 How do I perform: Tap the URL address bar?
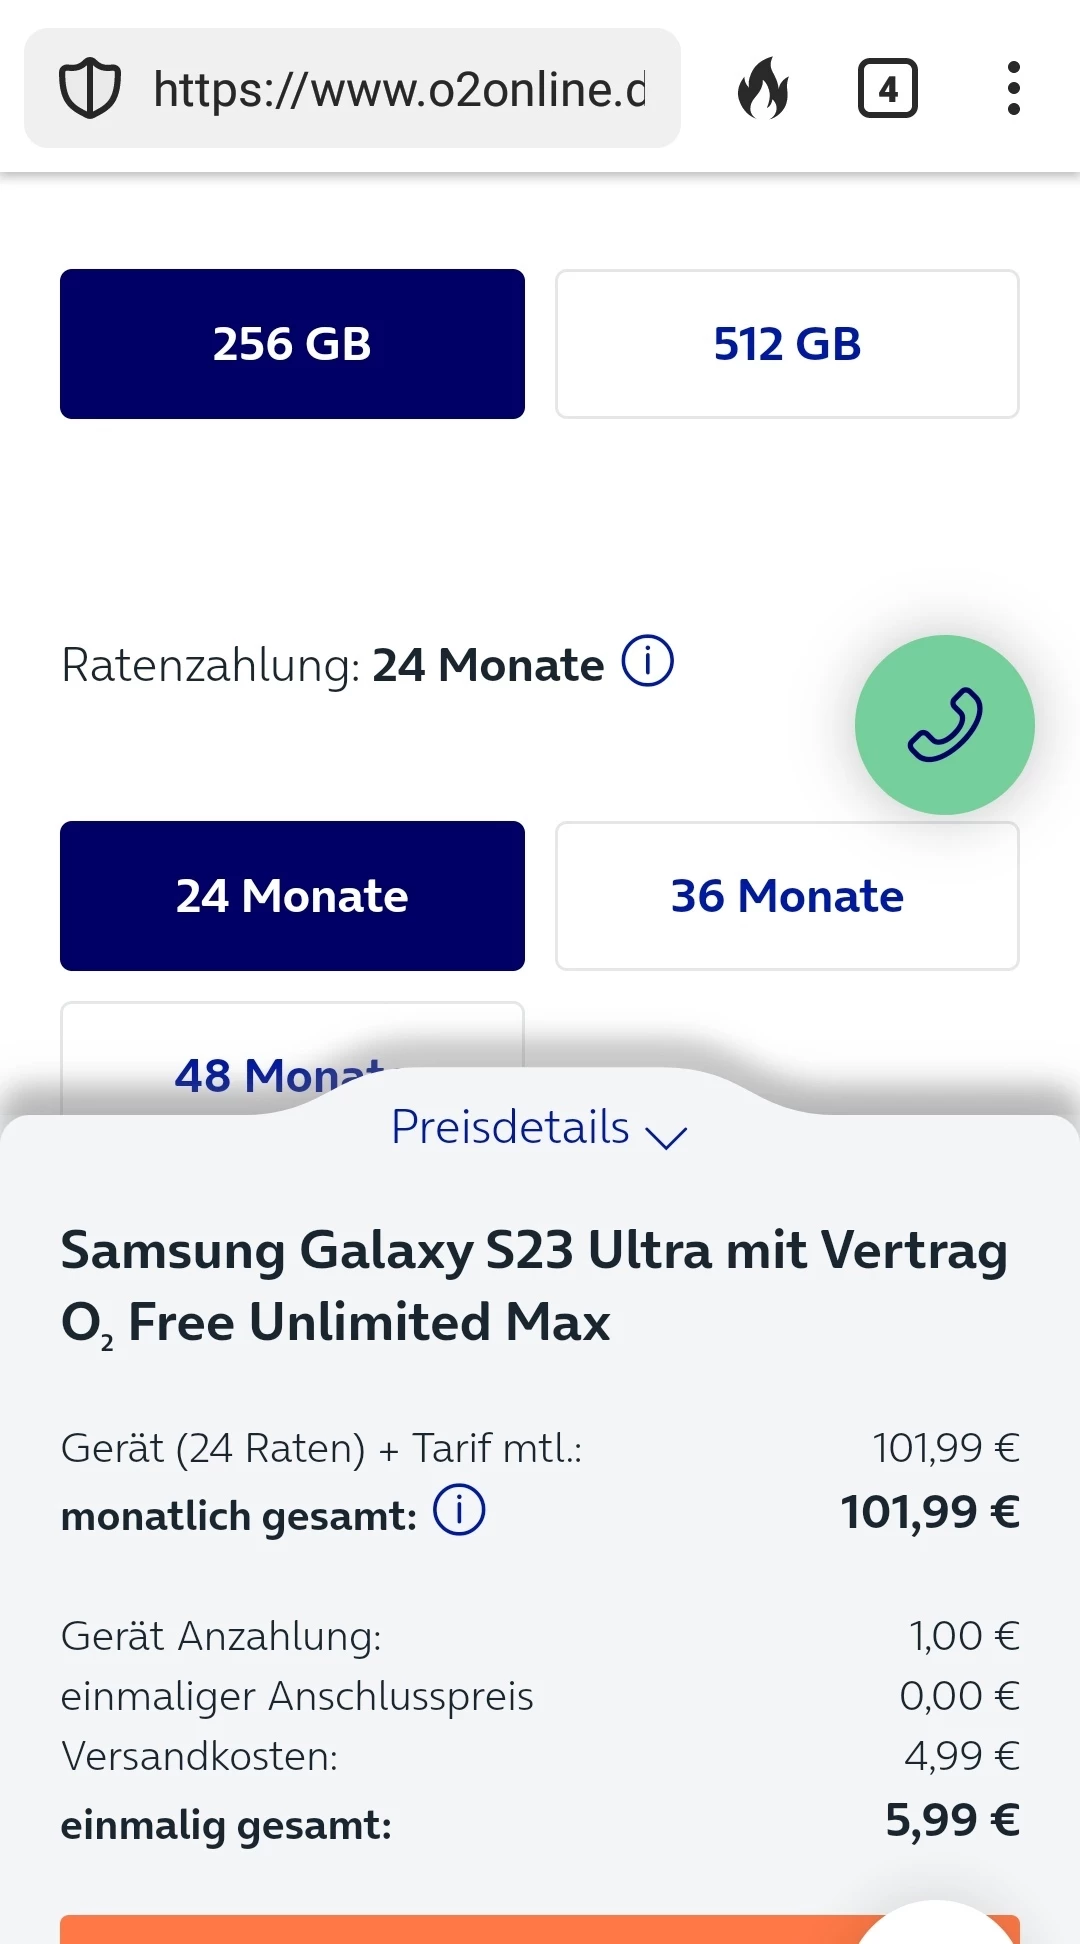(400, 89)
